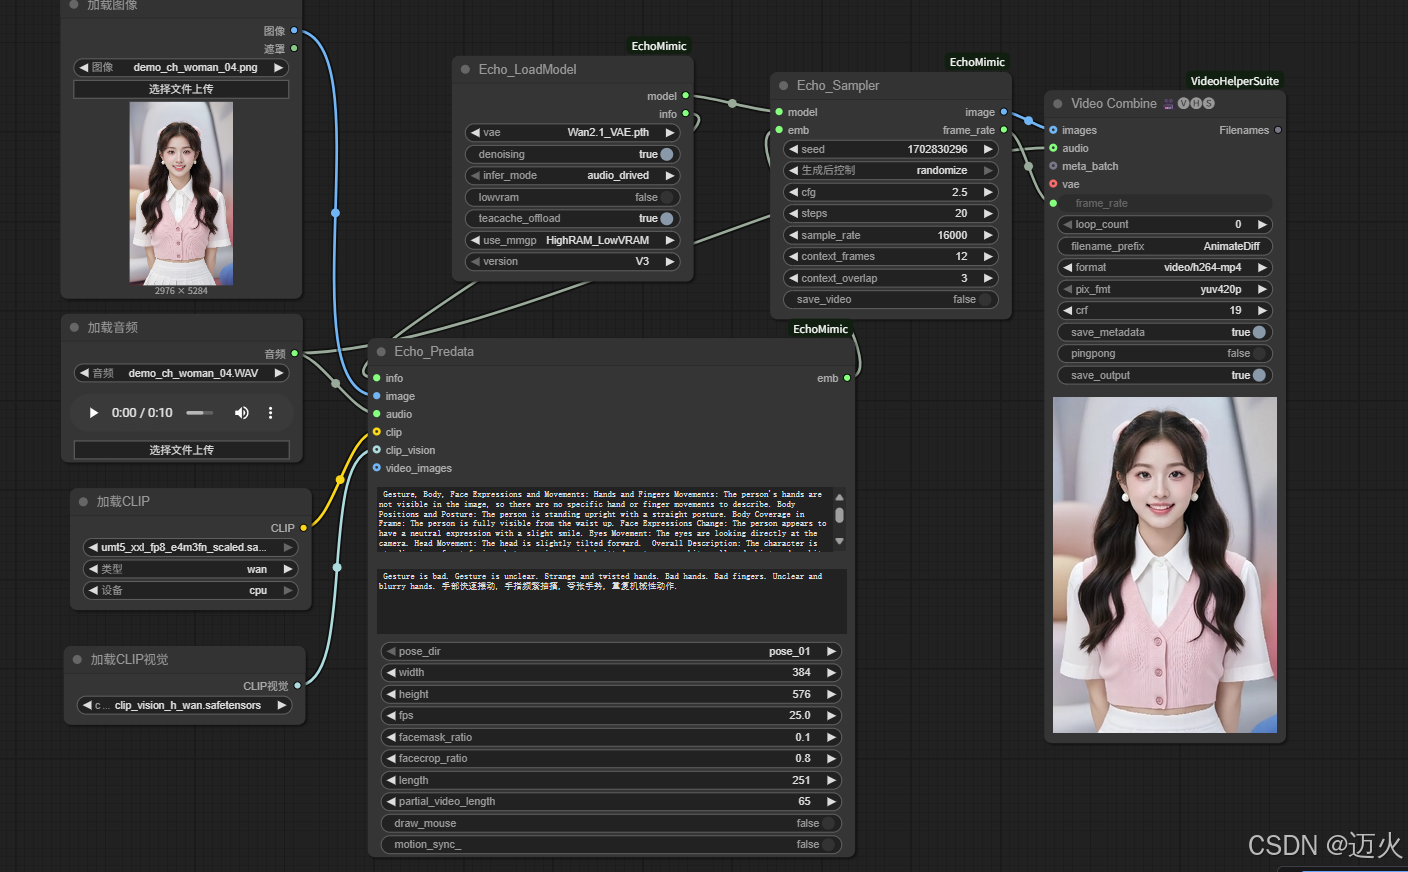The image size is (1408, 872).
Task: Open audio player more options menu
Action: coord(270,413)
